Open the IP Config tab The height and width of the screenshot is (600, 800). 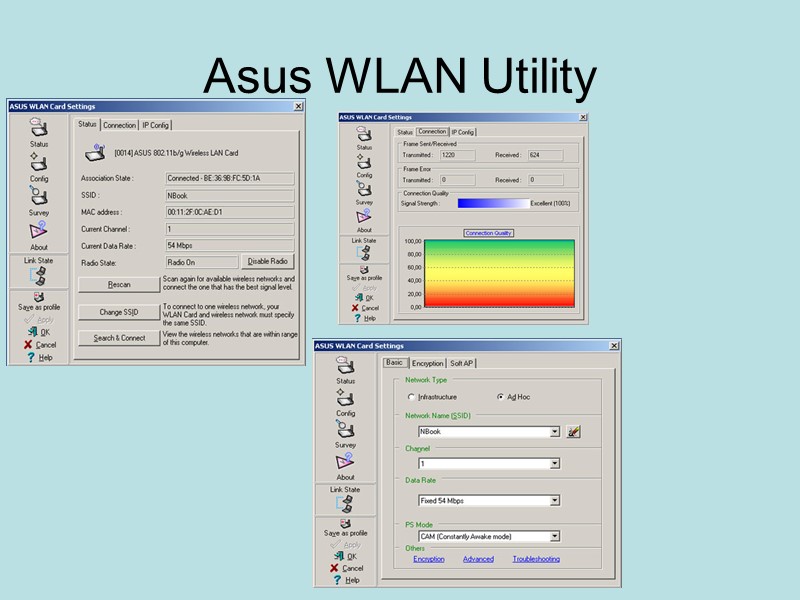pos(155,124)
